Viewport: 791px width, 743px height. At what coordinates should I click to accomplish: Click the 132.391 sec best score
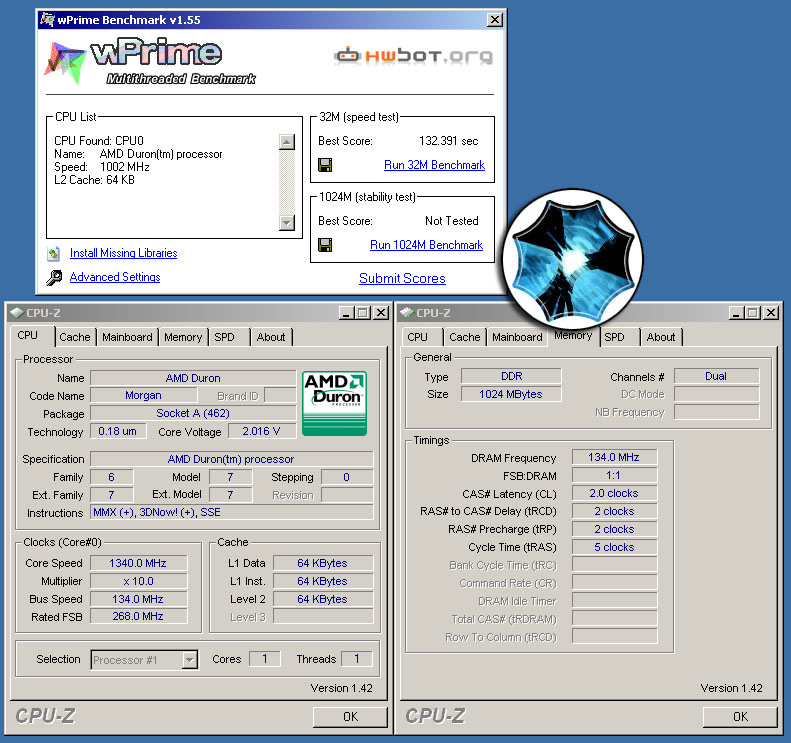click(x=448, y=141)
